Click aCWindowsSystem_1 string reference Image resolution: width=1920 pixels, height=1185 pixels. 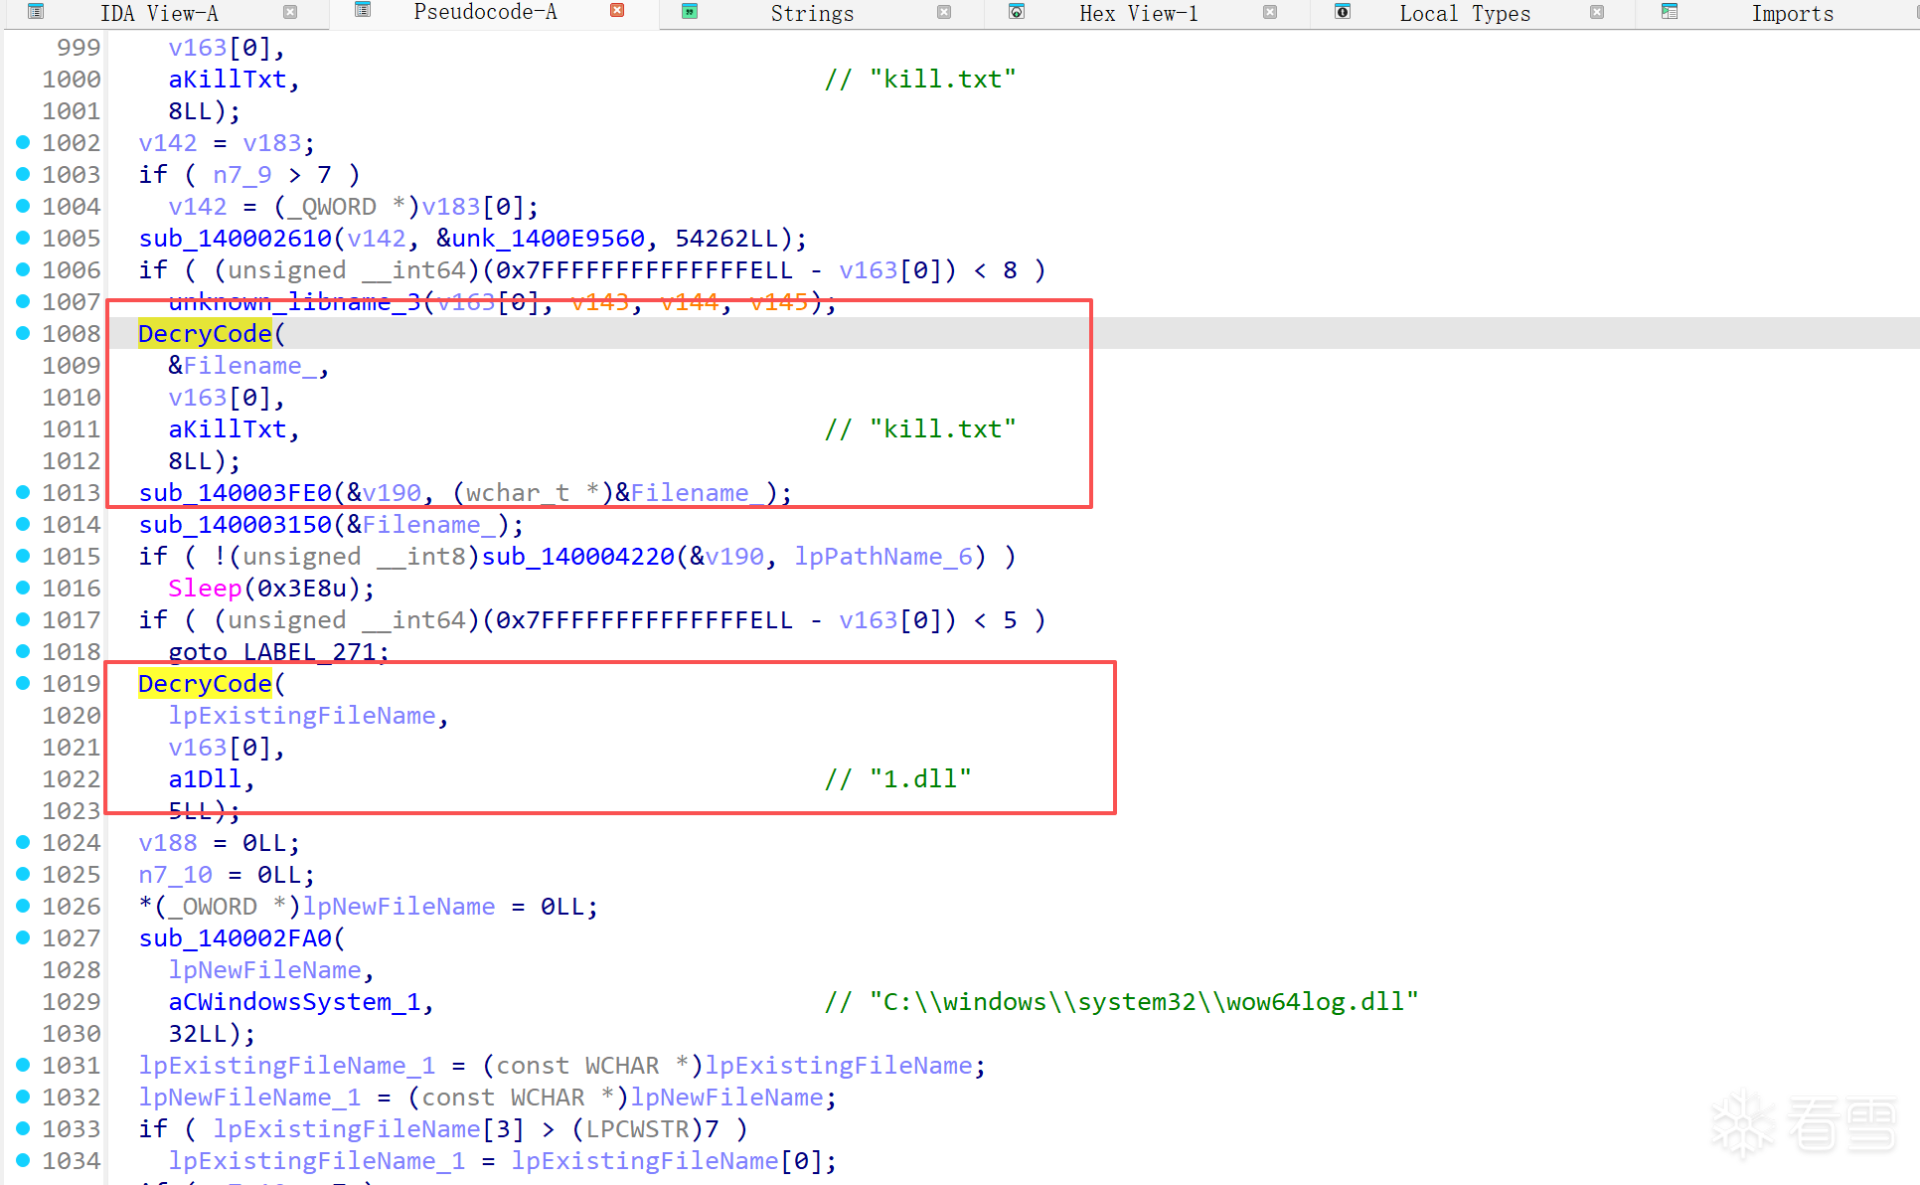pyautogui.click(x=294, y=1002)
